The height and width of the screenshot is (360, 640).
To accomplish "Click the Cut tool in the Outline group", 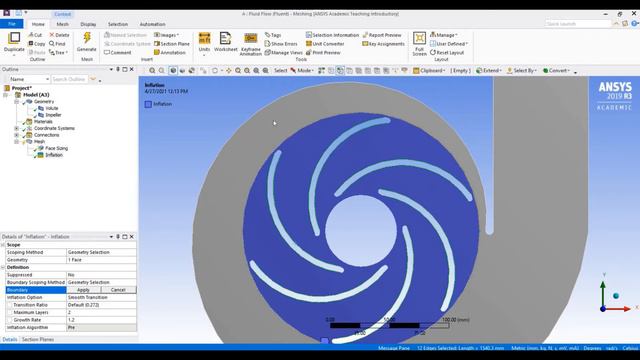I will [36, 35].
